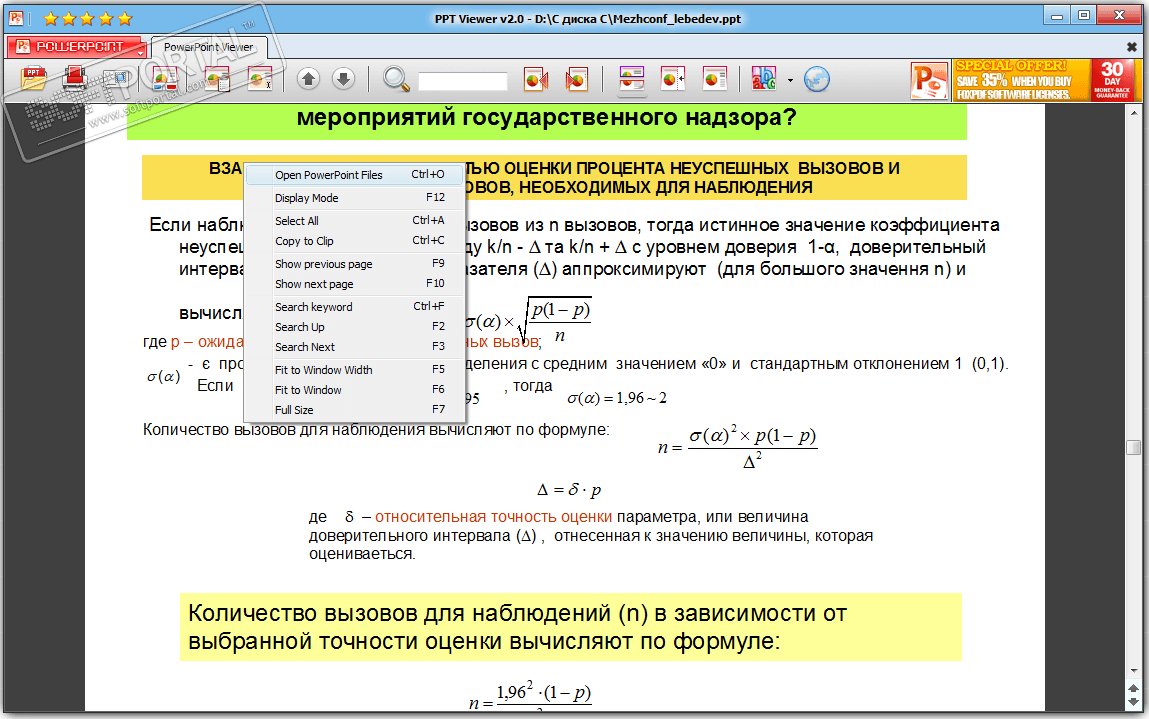This screenshot has height=719, width=1149.
Task: Click the search up slide icon
Action: pos(536,78)
